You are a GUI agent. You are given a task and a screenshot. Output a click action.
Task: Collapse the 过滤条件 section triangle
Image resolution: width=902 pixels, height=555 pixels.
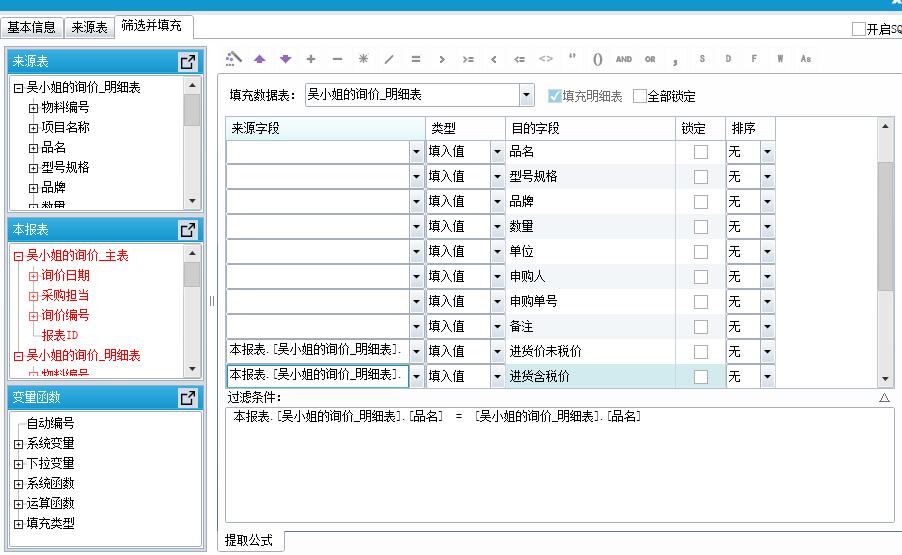pyautogui.click(x=884, y=397)
